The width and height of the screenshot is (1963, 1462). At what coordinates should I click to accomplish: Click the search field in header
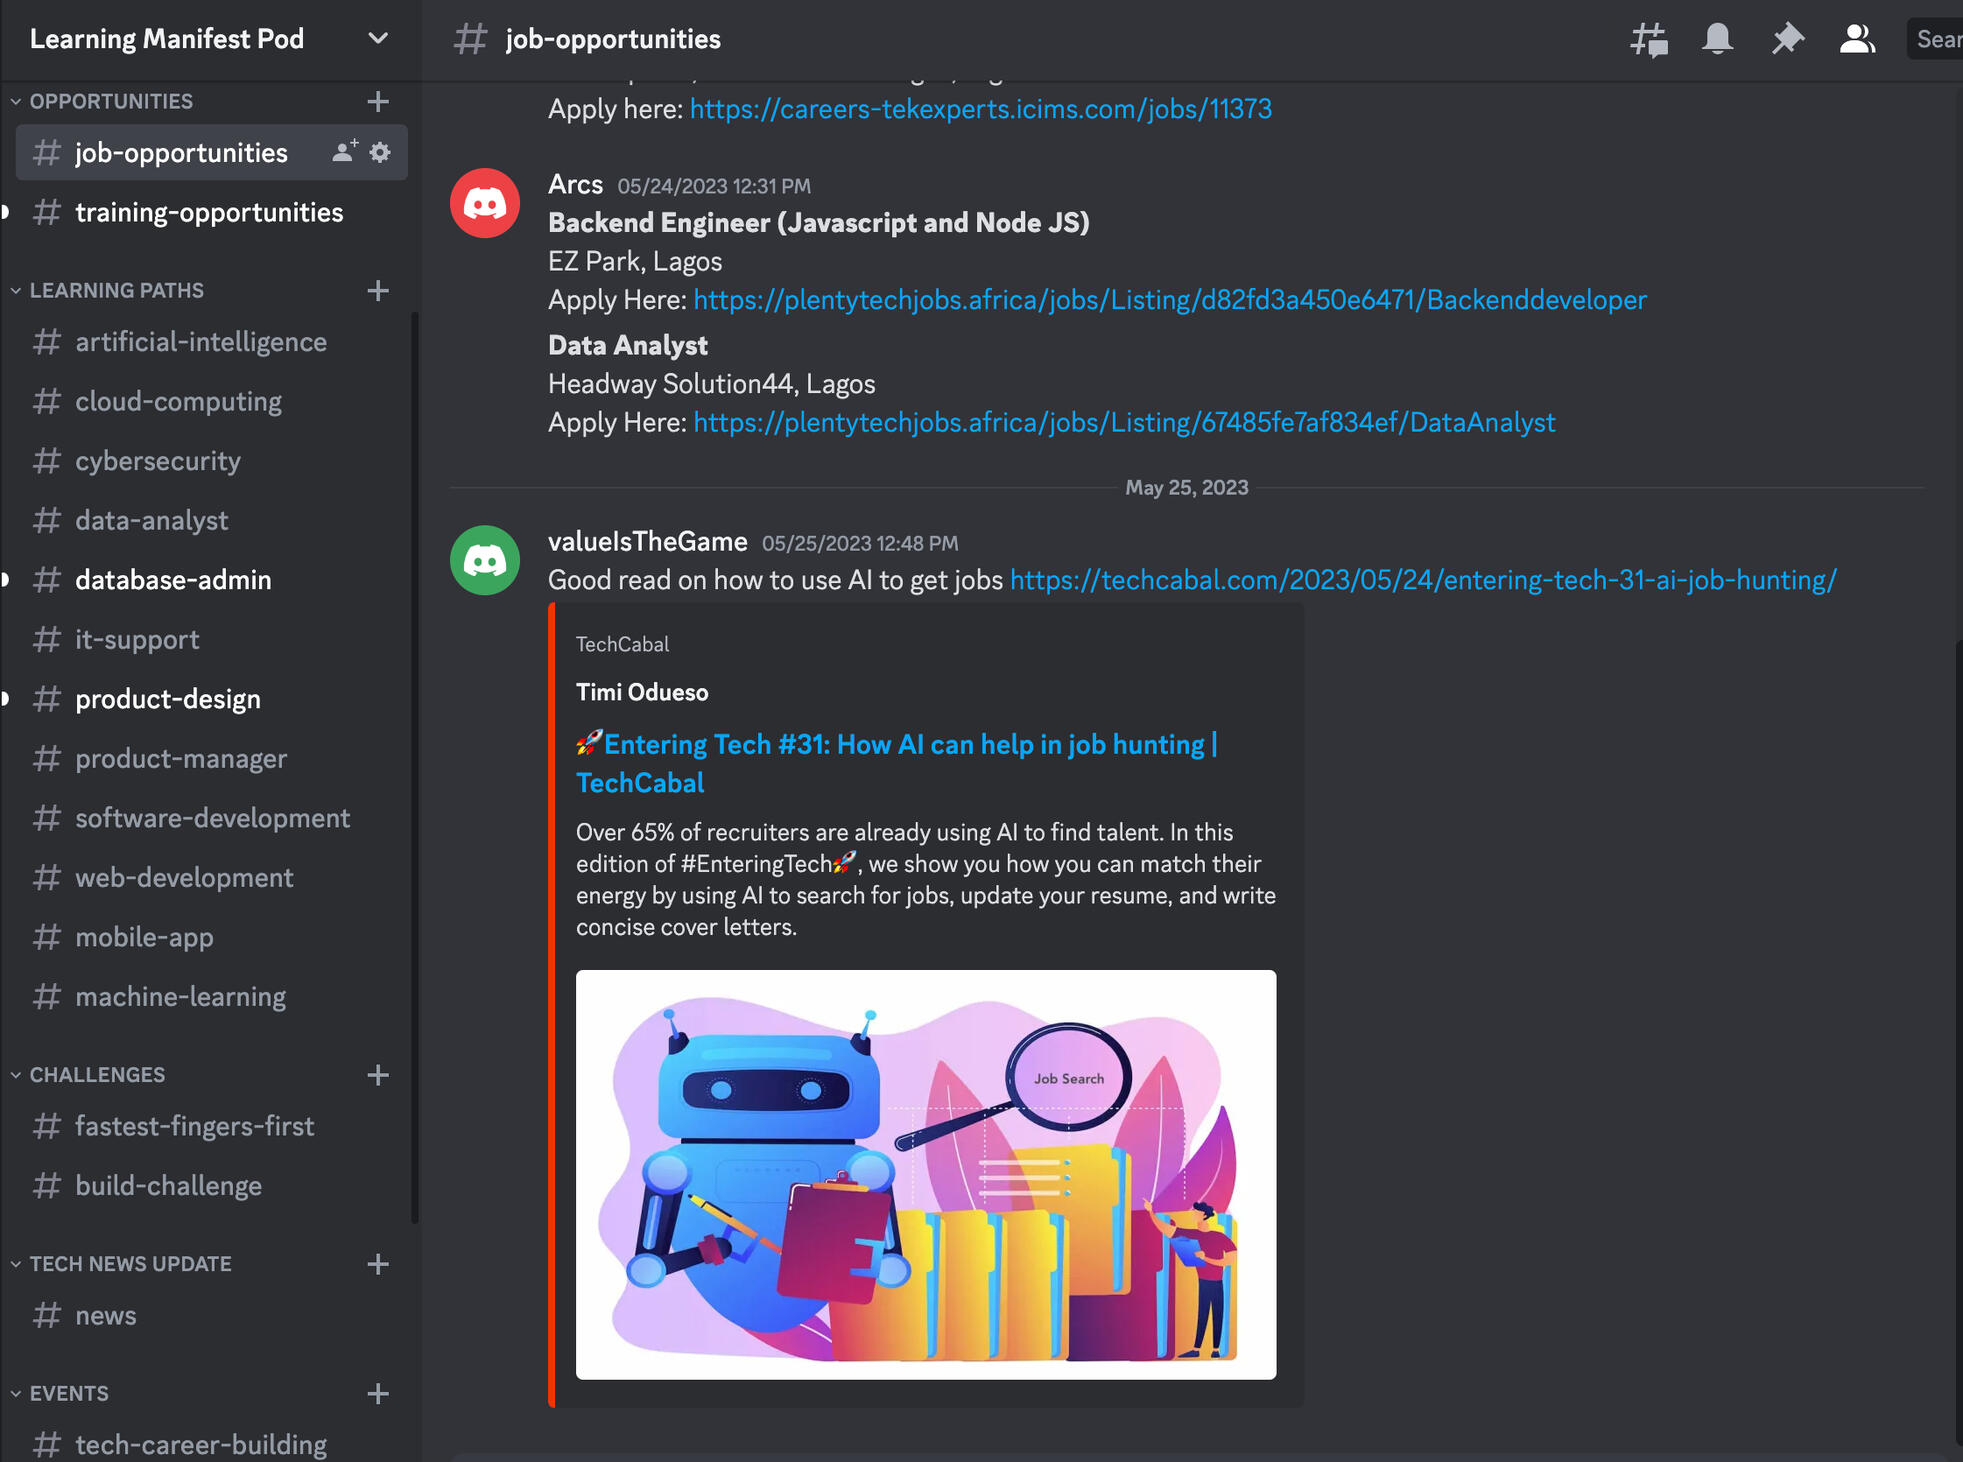1937,39
